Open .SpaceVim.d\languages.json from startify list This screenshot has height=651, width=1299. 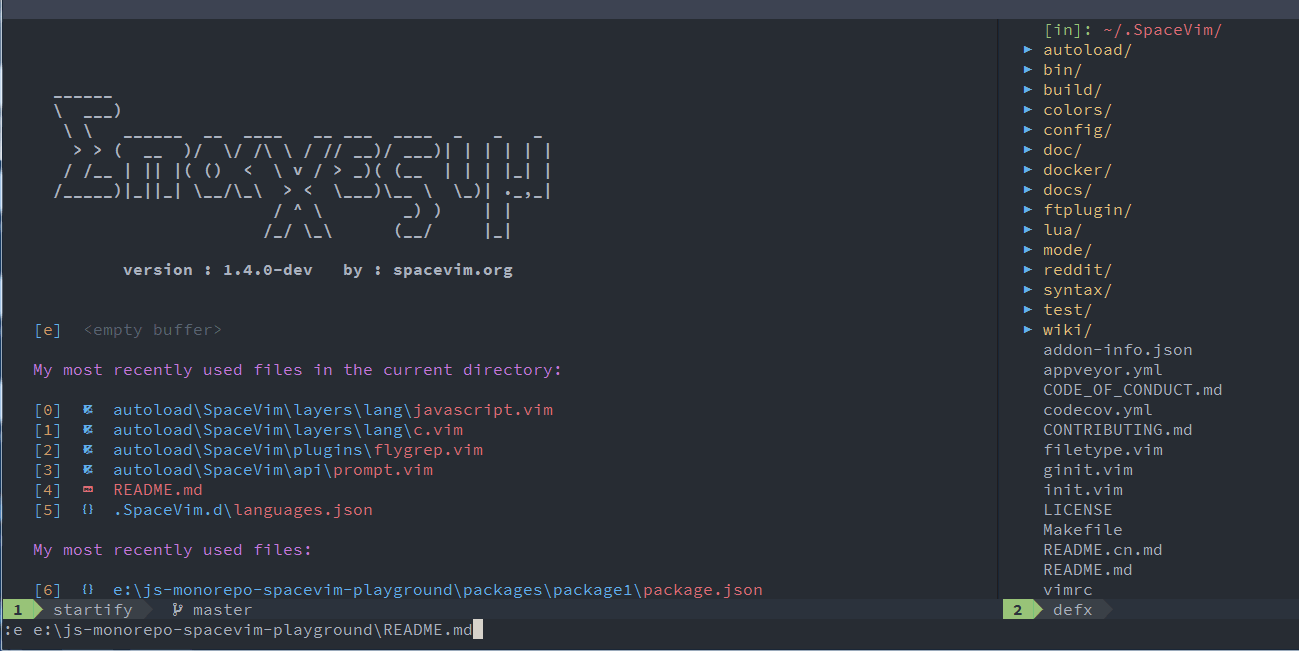[x=243, y=510]
